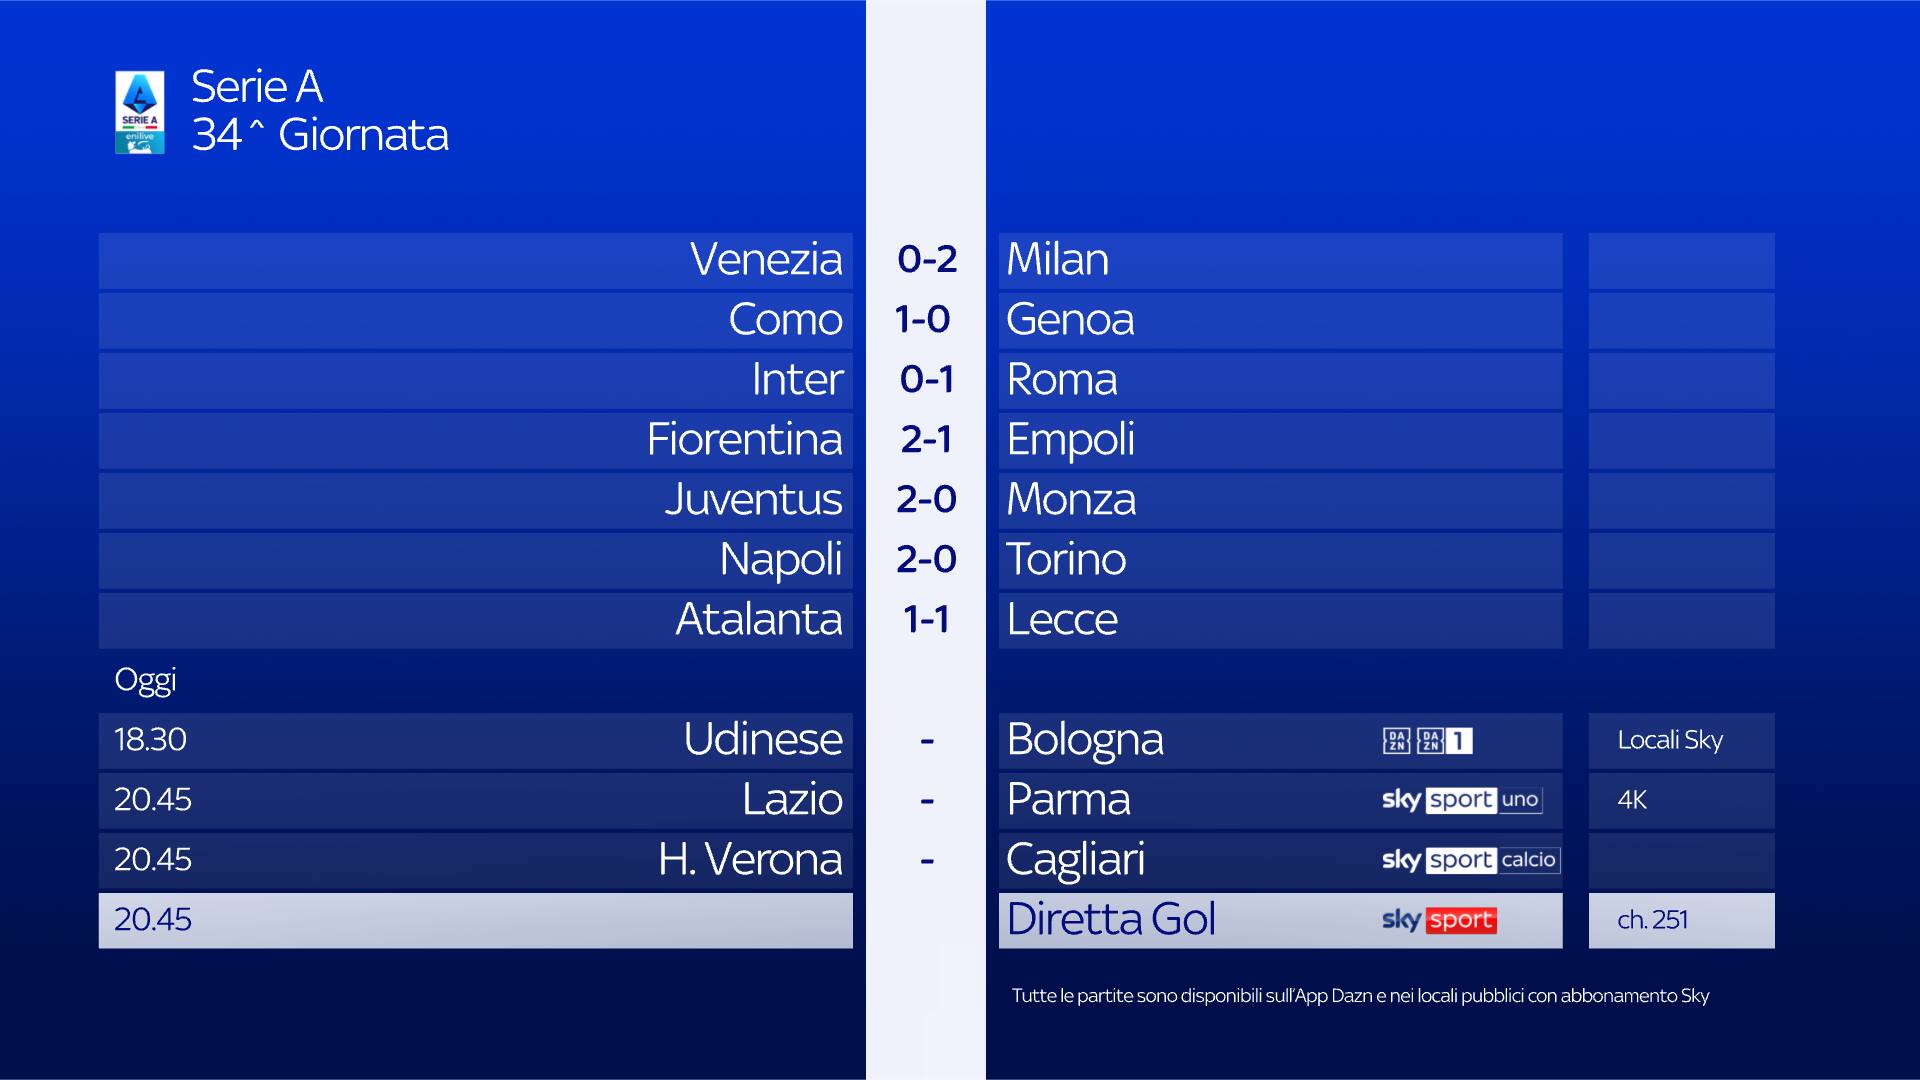Click the Locali Sky label
The width and height of the screenshot is (1920, 1080).
click(1670, 740)
